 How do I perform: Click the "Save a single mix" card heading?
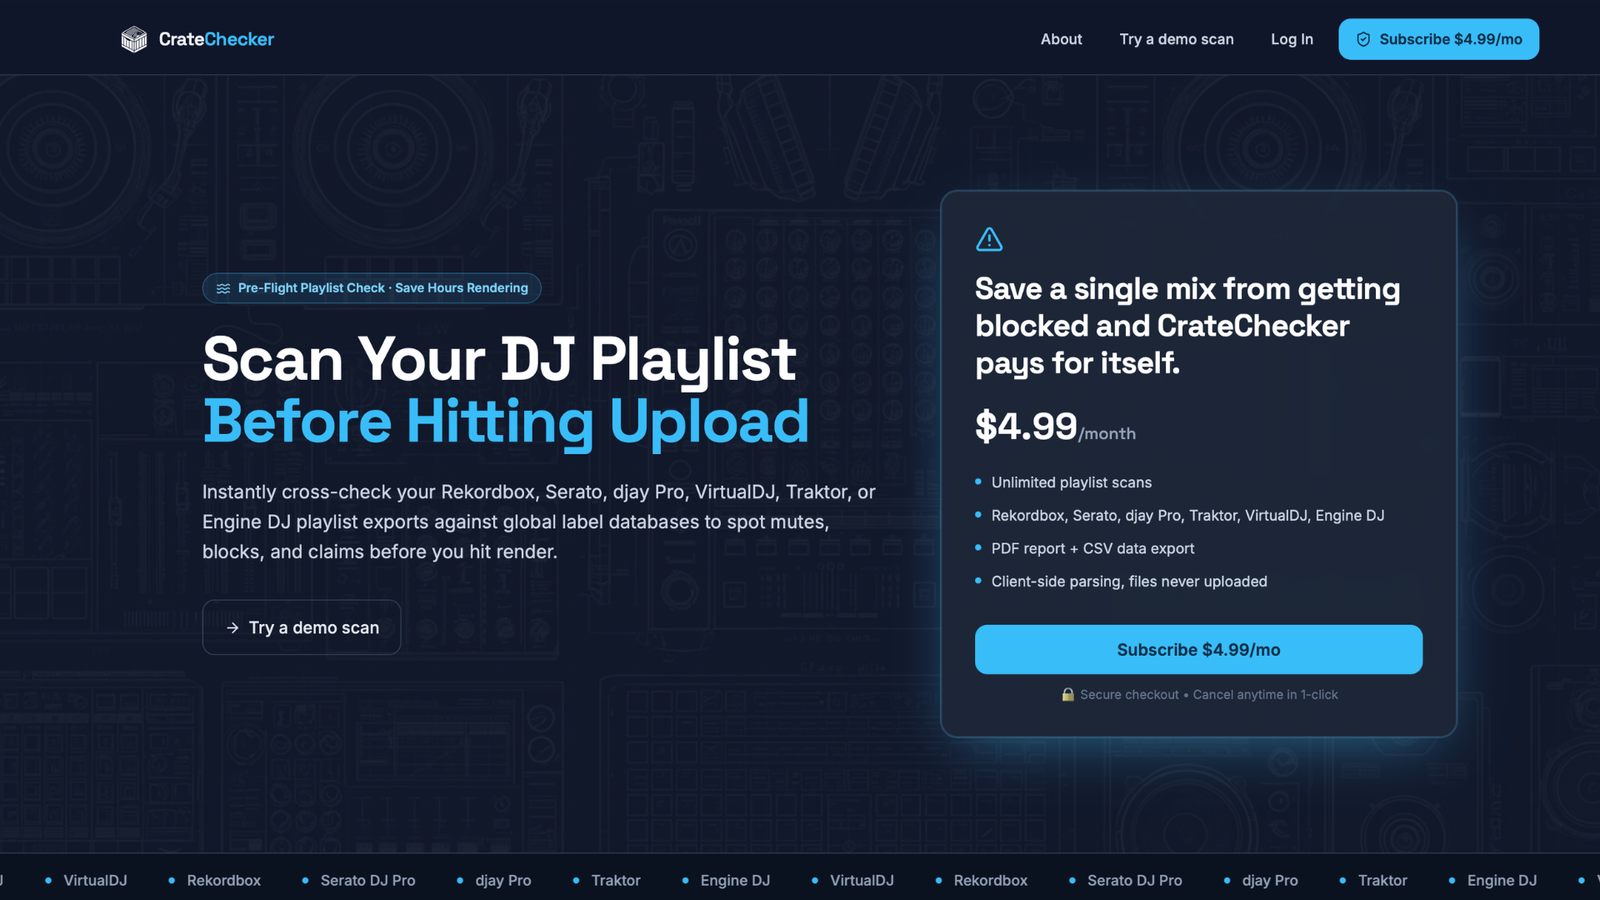pyautogui.click(x=1188, y=326)
